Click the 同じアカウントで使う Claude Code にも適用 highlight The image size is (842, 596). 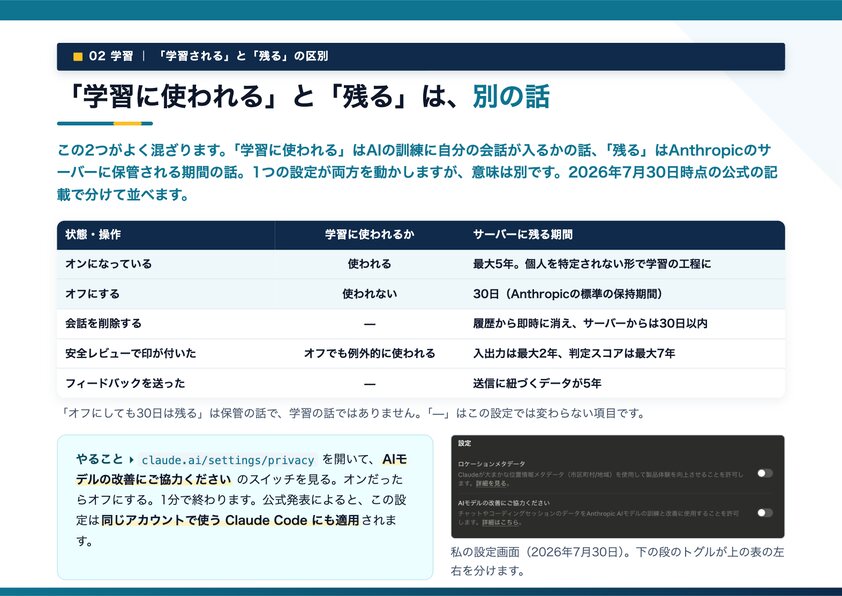pyautogui.click(x=230, y=521)
